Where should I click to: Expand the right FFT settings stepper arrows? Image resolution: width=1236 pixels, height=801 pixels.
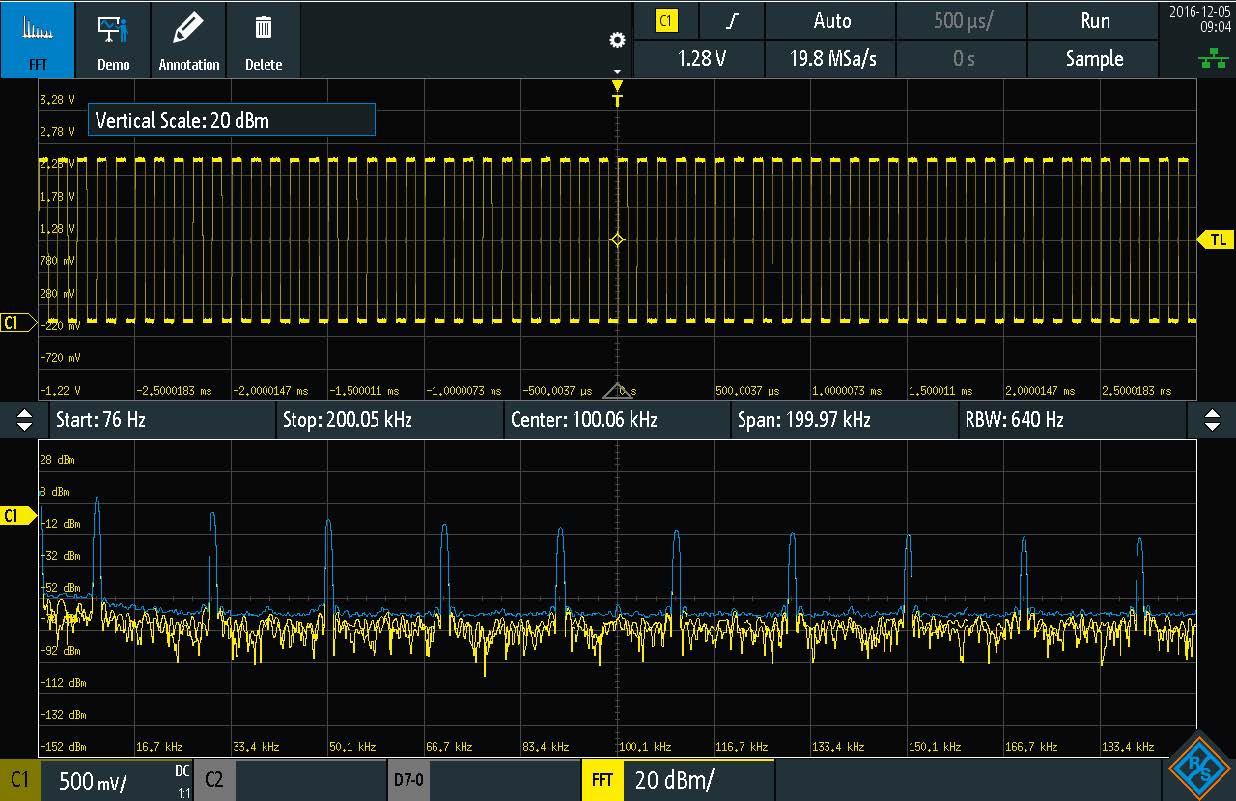click(x=1212, y=420)
